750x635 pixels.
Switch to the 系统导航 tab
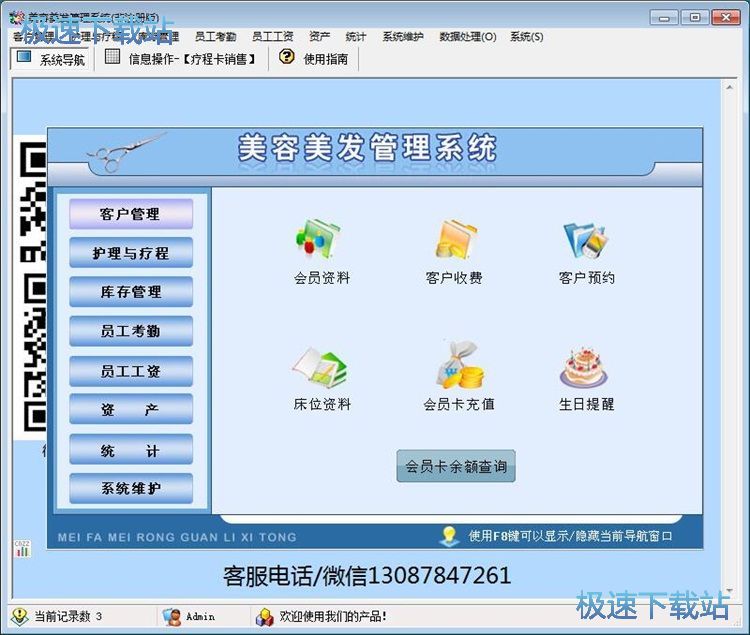tap(50, 59)
